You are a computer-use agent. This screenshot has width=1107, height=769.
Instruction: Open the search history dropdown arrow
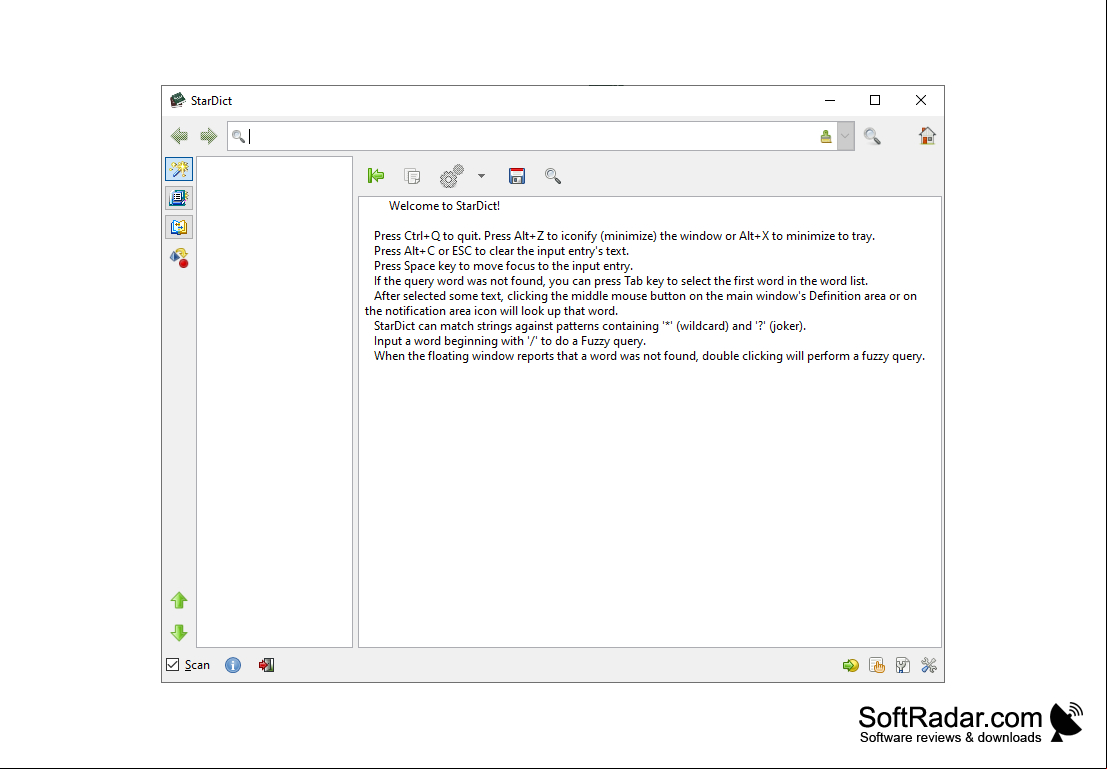[845, 136]
